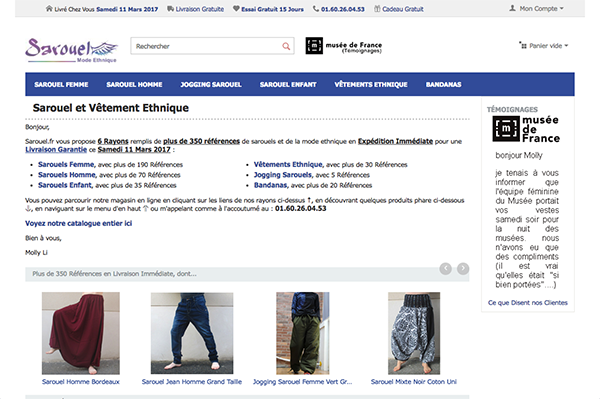Click Sarouel Homme Bordeaux product title
Image resolution: width=600 pixels, height=399 pixels.
point(81,382)
